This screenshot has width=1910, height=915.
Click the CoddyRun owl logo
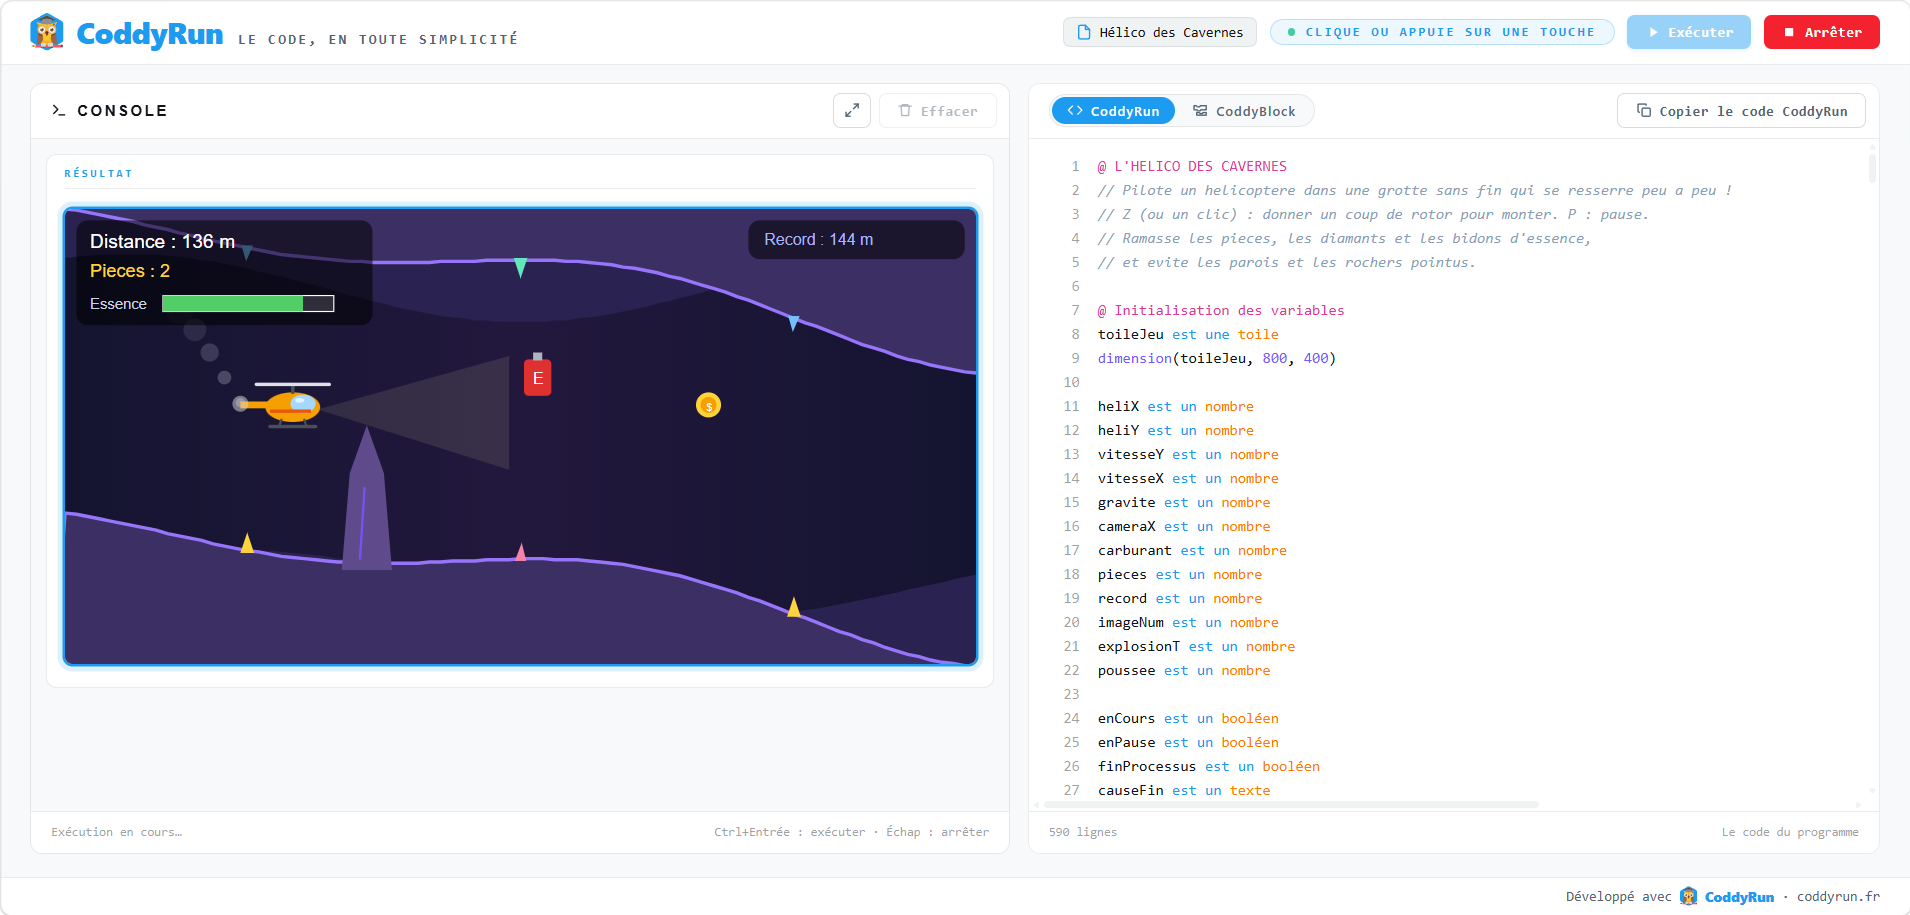pyautogui.click(x=47, y=33)
